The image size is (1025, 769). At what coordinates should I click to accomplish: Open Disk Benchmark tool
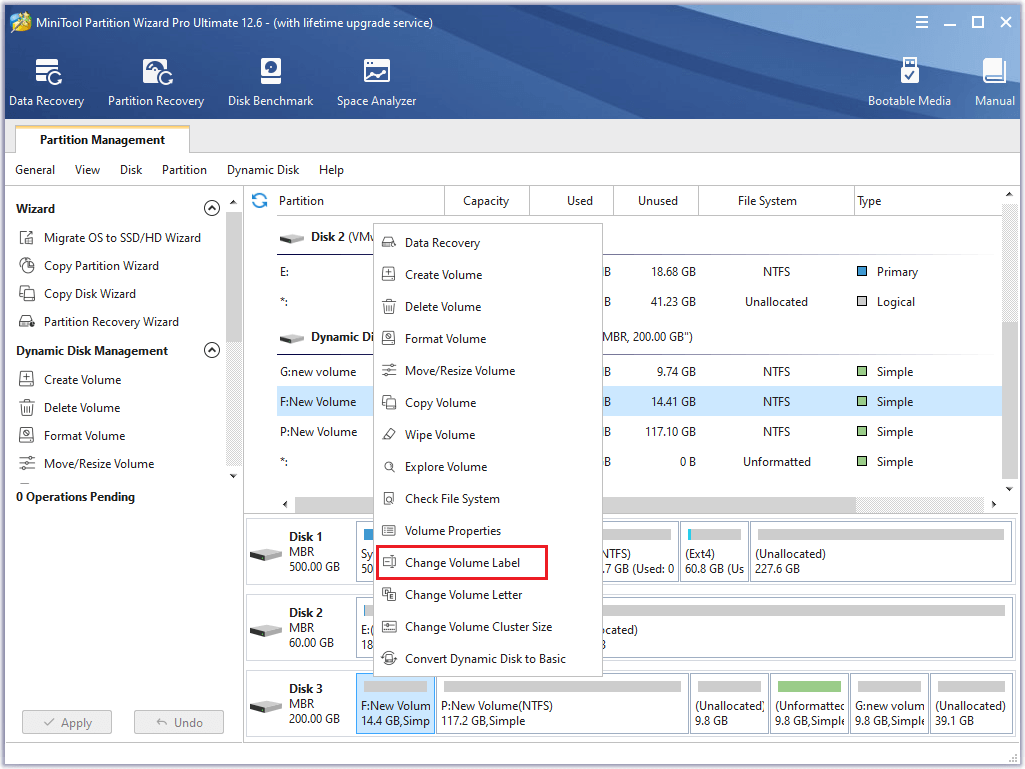(x=270, y=82)
